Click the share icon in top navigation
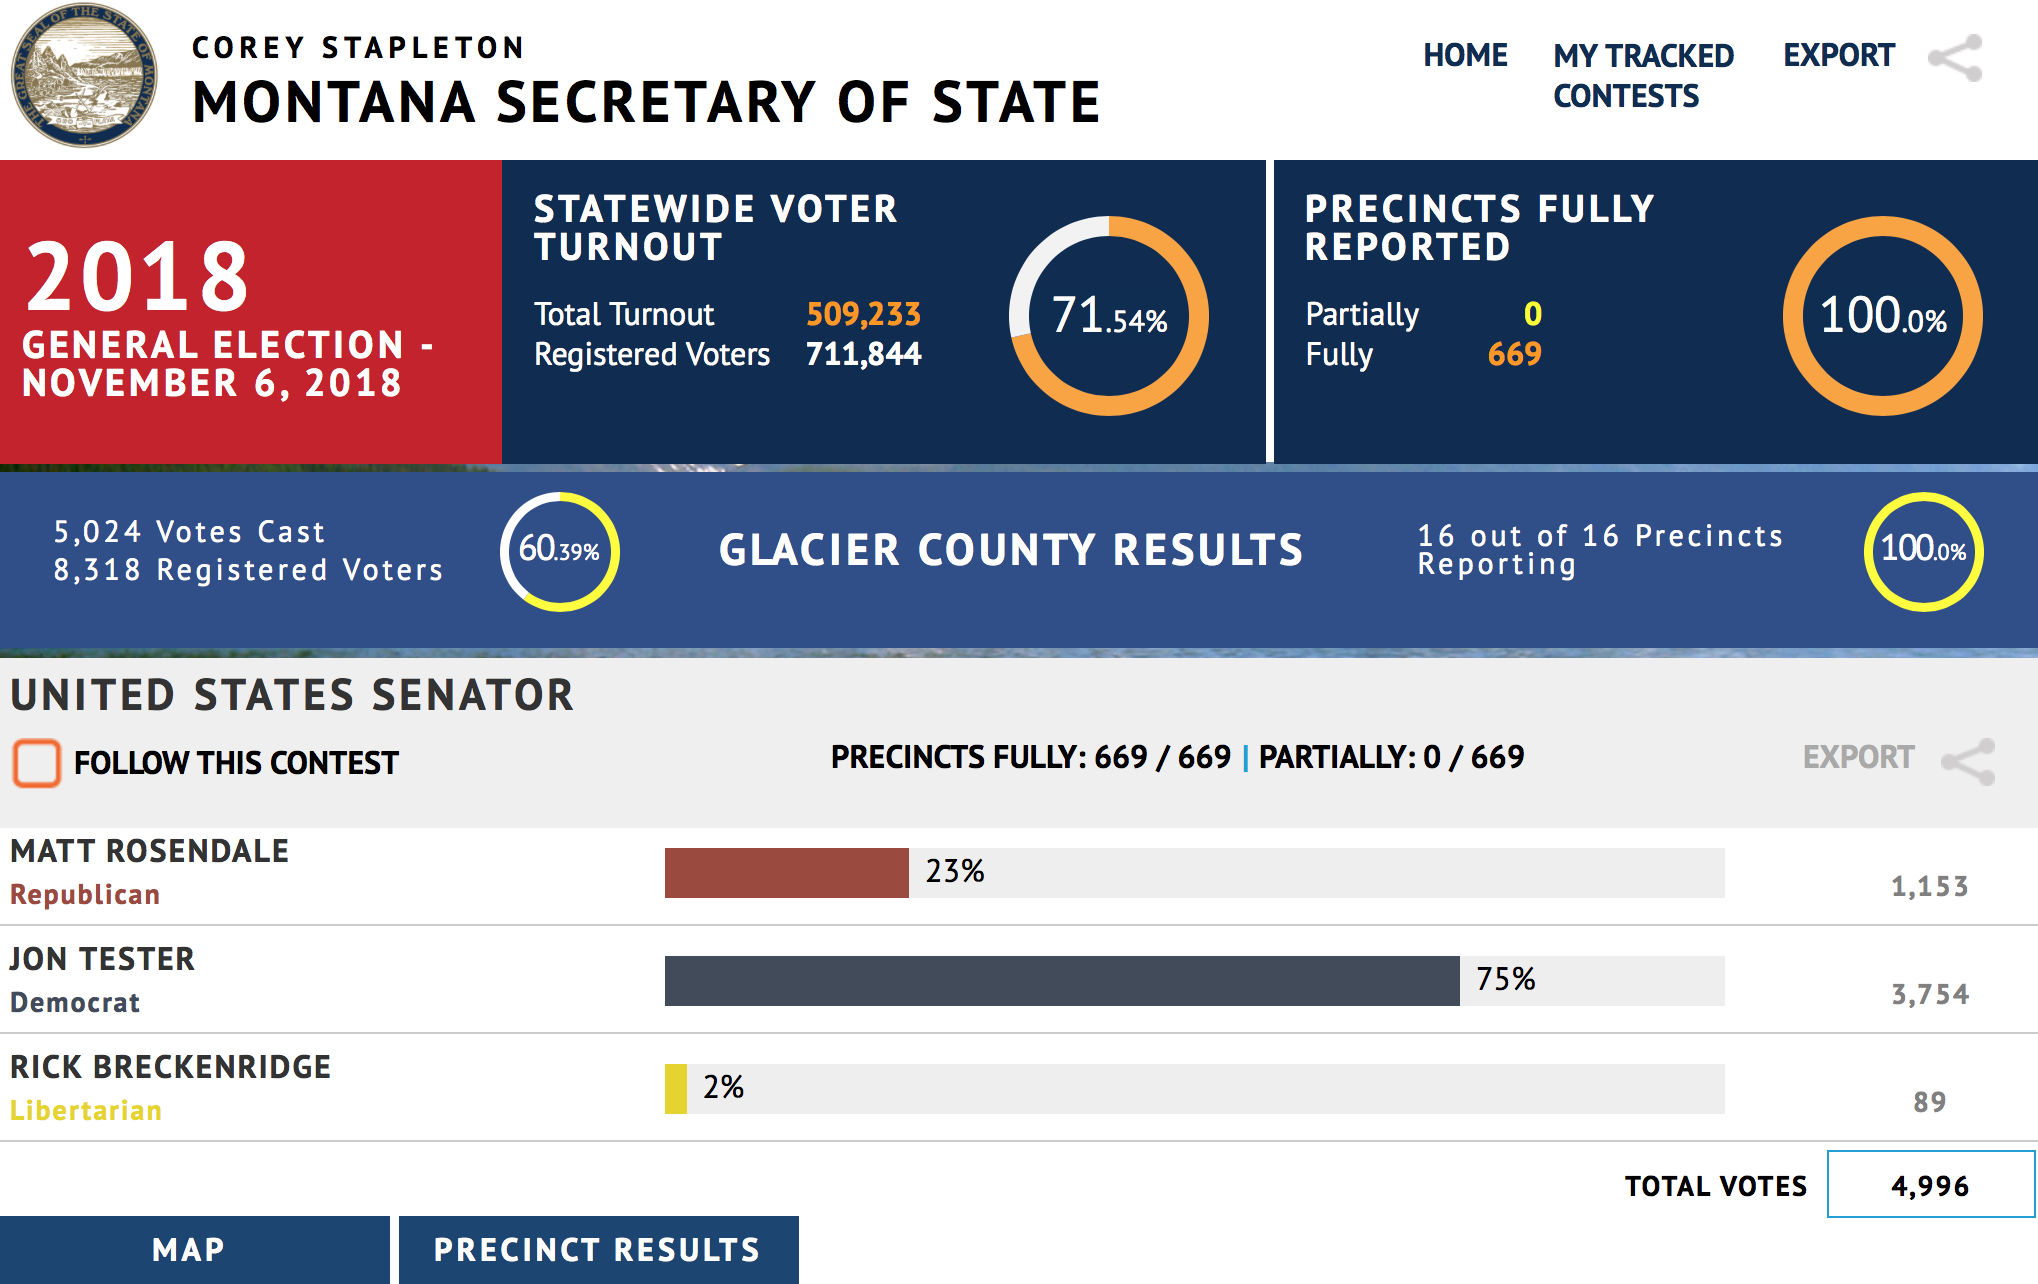The width and height of the screenshot is (2038, 1284). coord(1955,58)
